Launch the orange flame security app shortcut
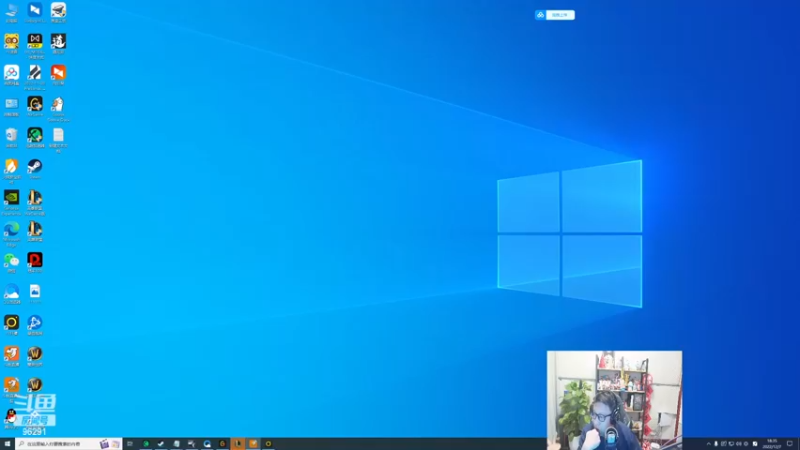The height and width of the screenshot is (450, 800). pyautogui.click(x=11, y=171)
